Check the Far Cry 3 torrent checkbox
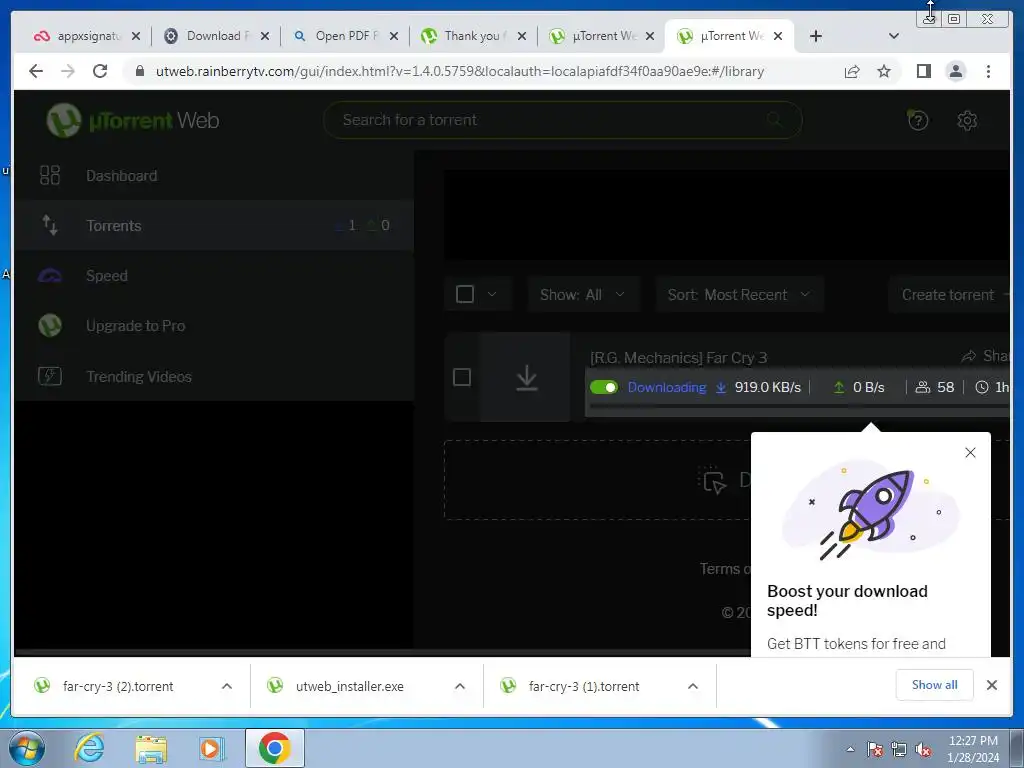Screen dimensions: 1024x768 [462, 377]
